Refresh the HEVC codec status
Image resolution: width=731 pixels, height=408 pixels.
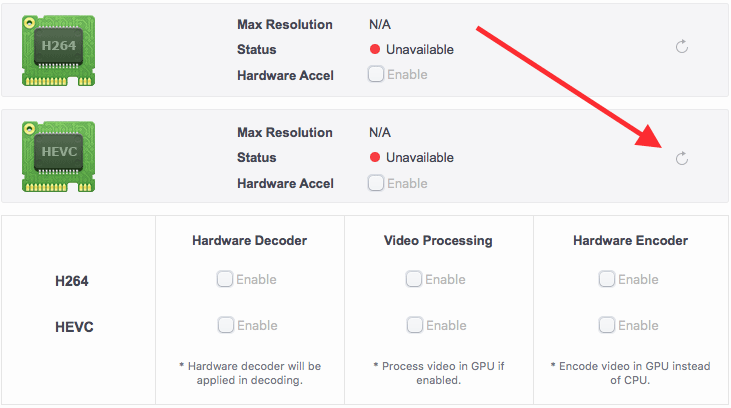pos(682,158)
